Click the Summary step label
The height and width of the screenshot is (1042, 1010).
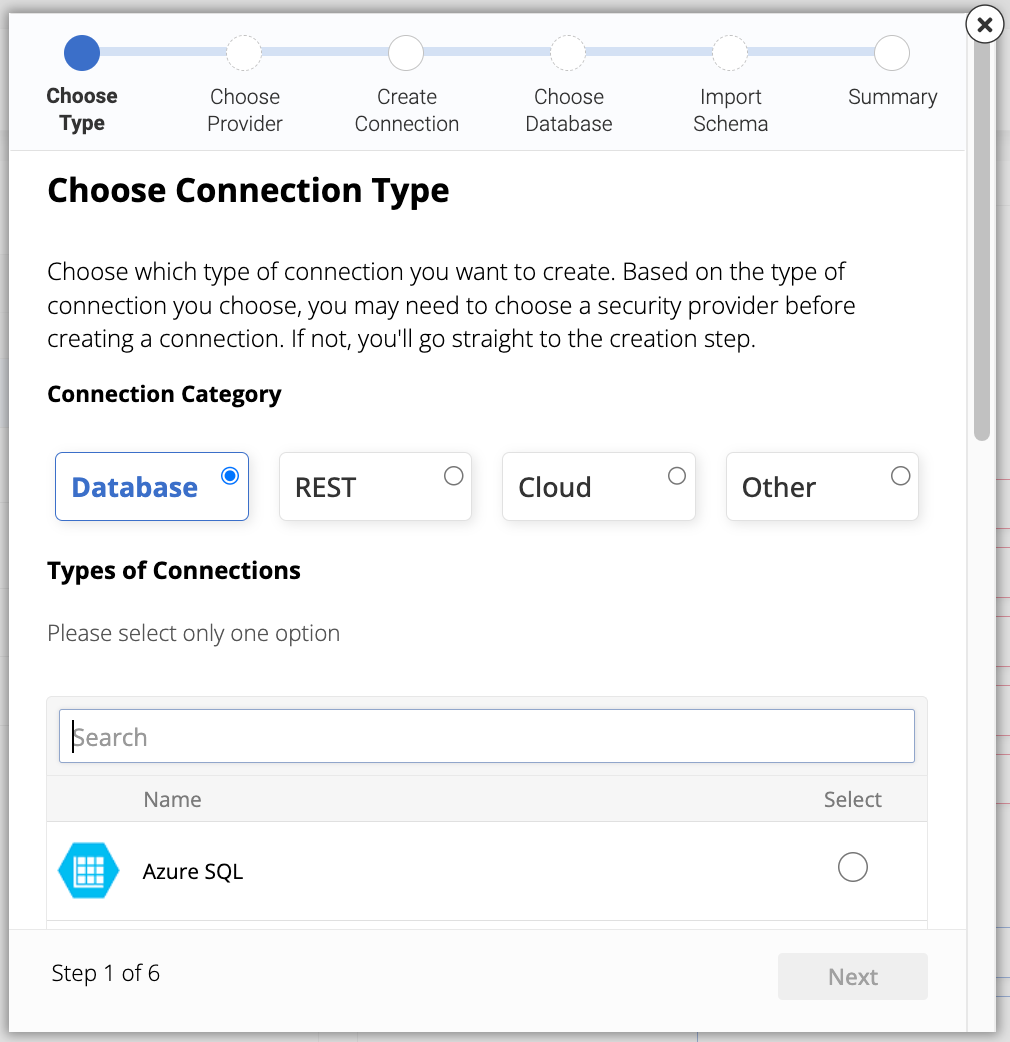click(892, 97)
